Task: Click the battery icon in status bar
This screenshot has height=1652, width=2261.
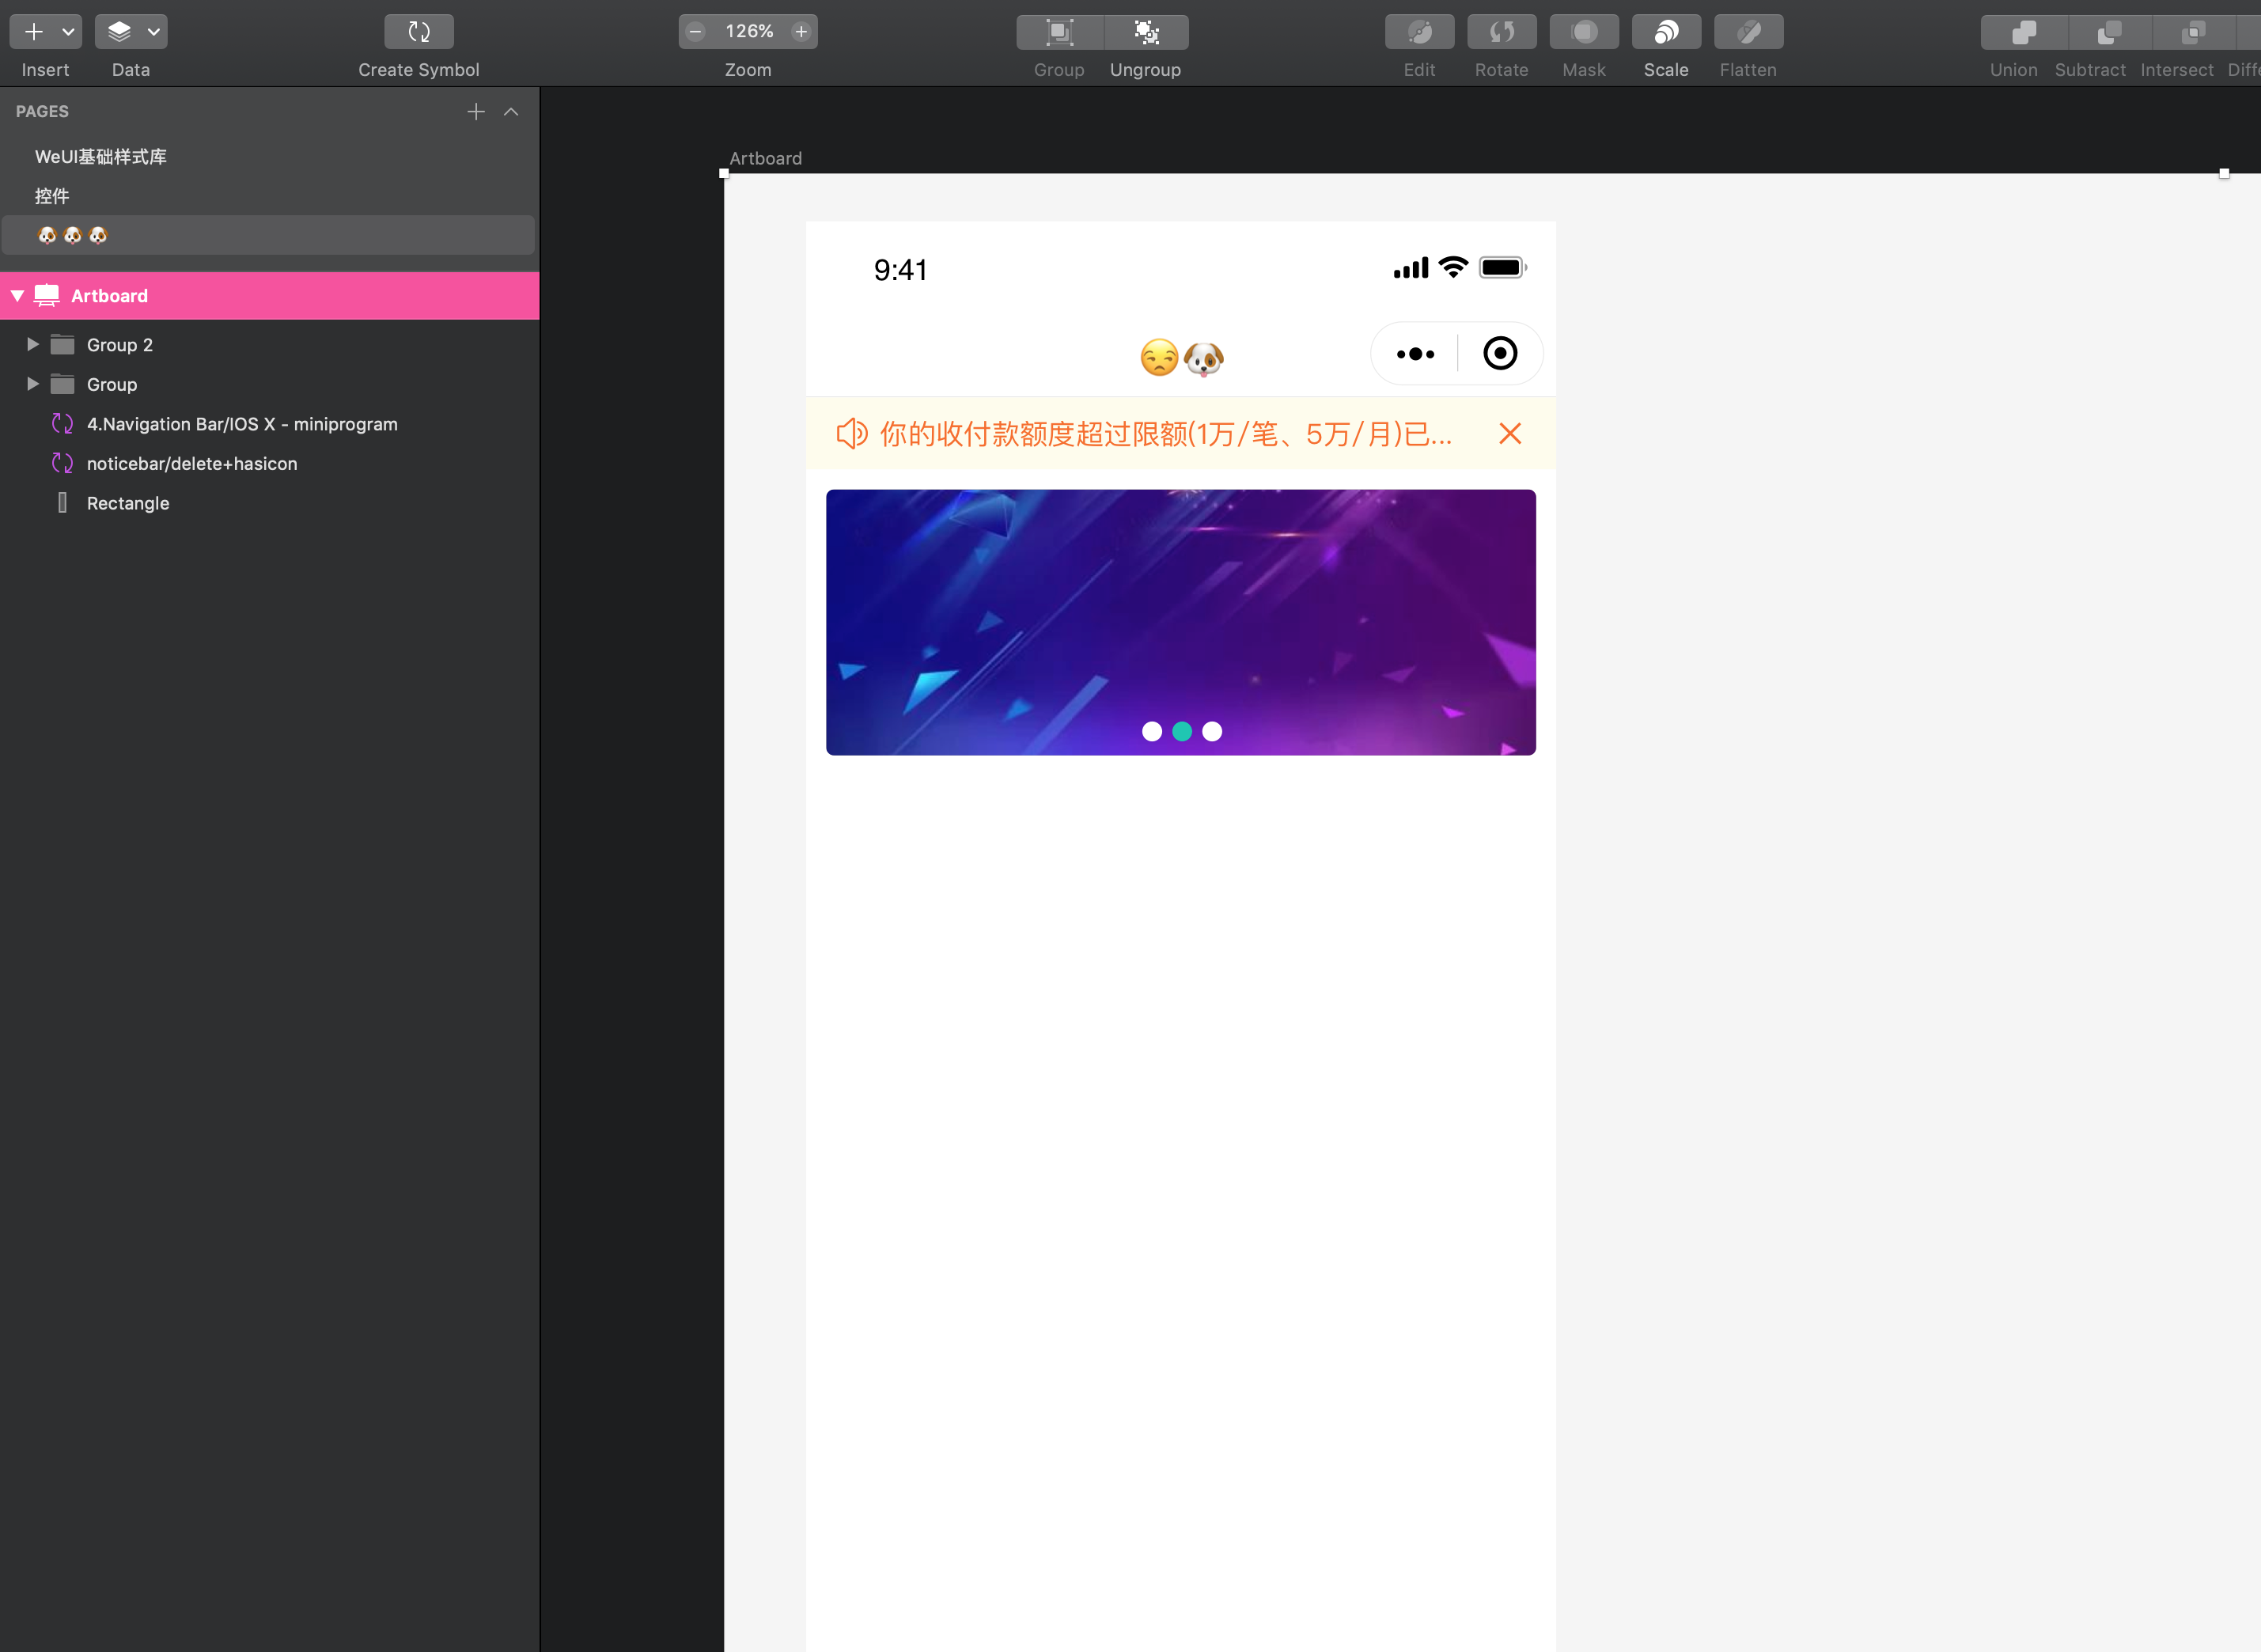Action: [x=1503, y=267]
